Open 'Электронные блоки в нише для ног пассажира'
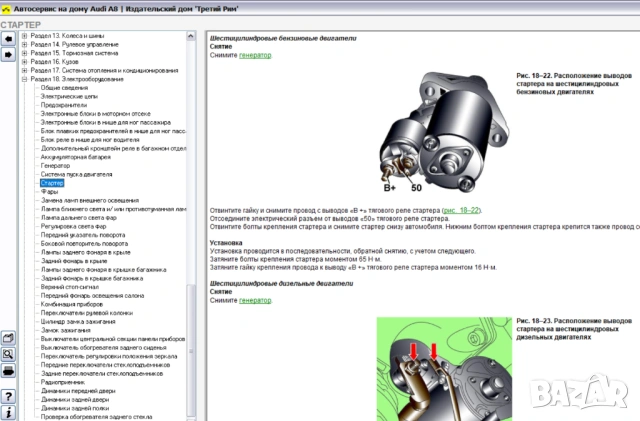 [x=106, y=123]
